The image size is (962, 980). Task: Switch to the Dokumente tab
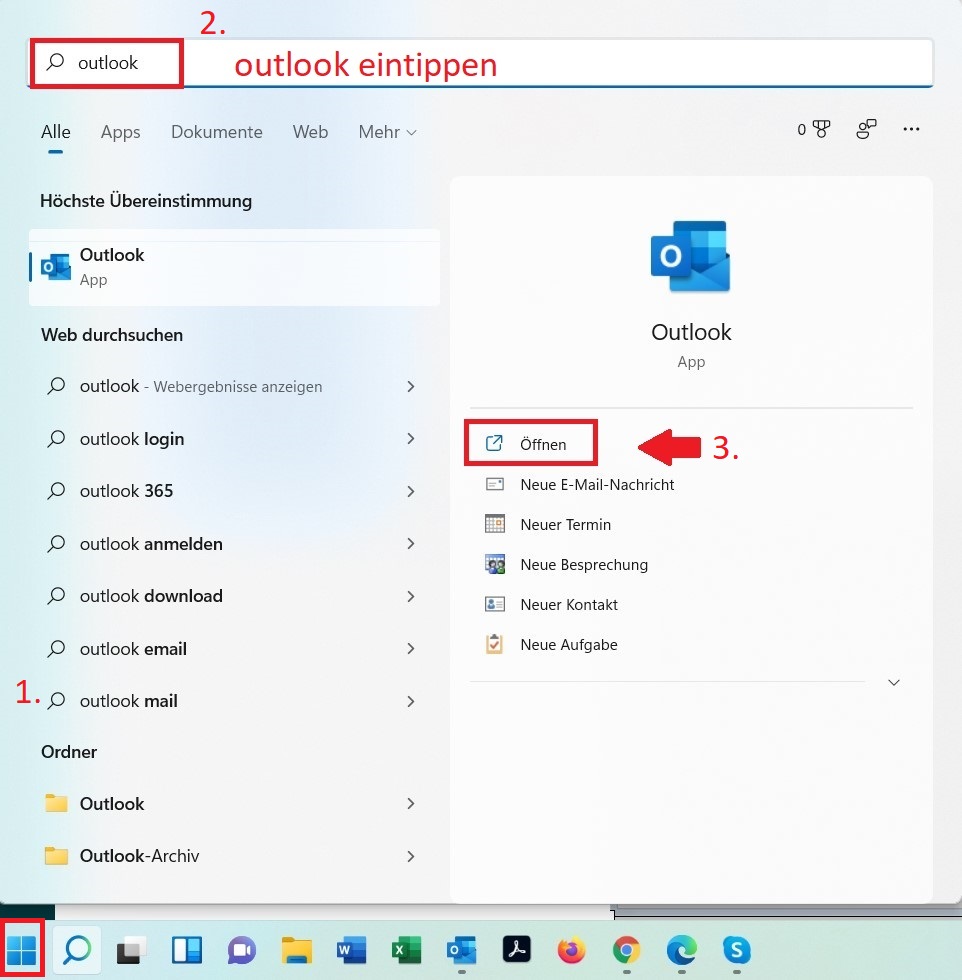coord(217,132)
